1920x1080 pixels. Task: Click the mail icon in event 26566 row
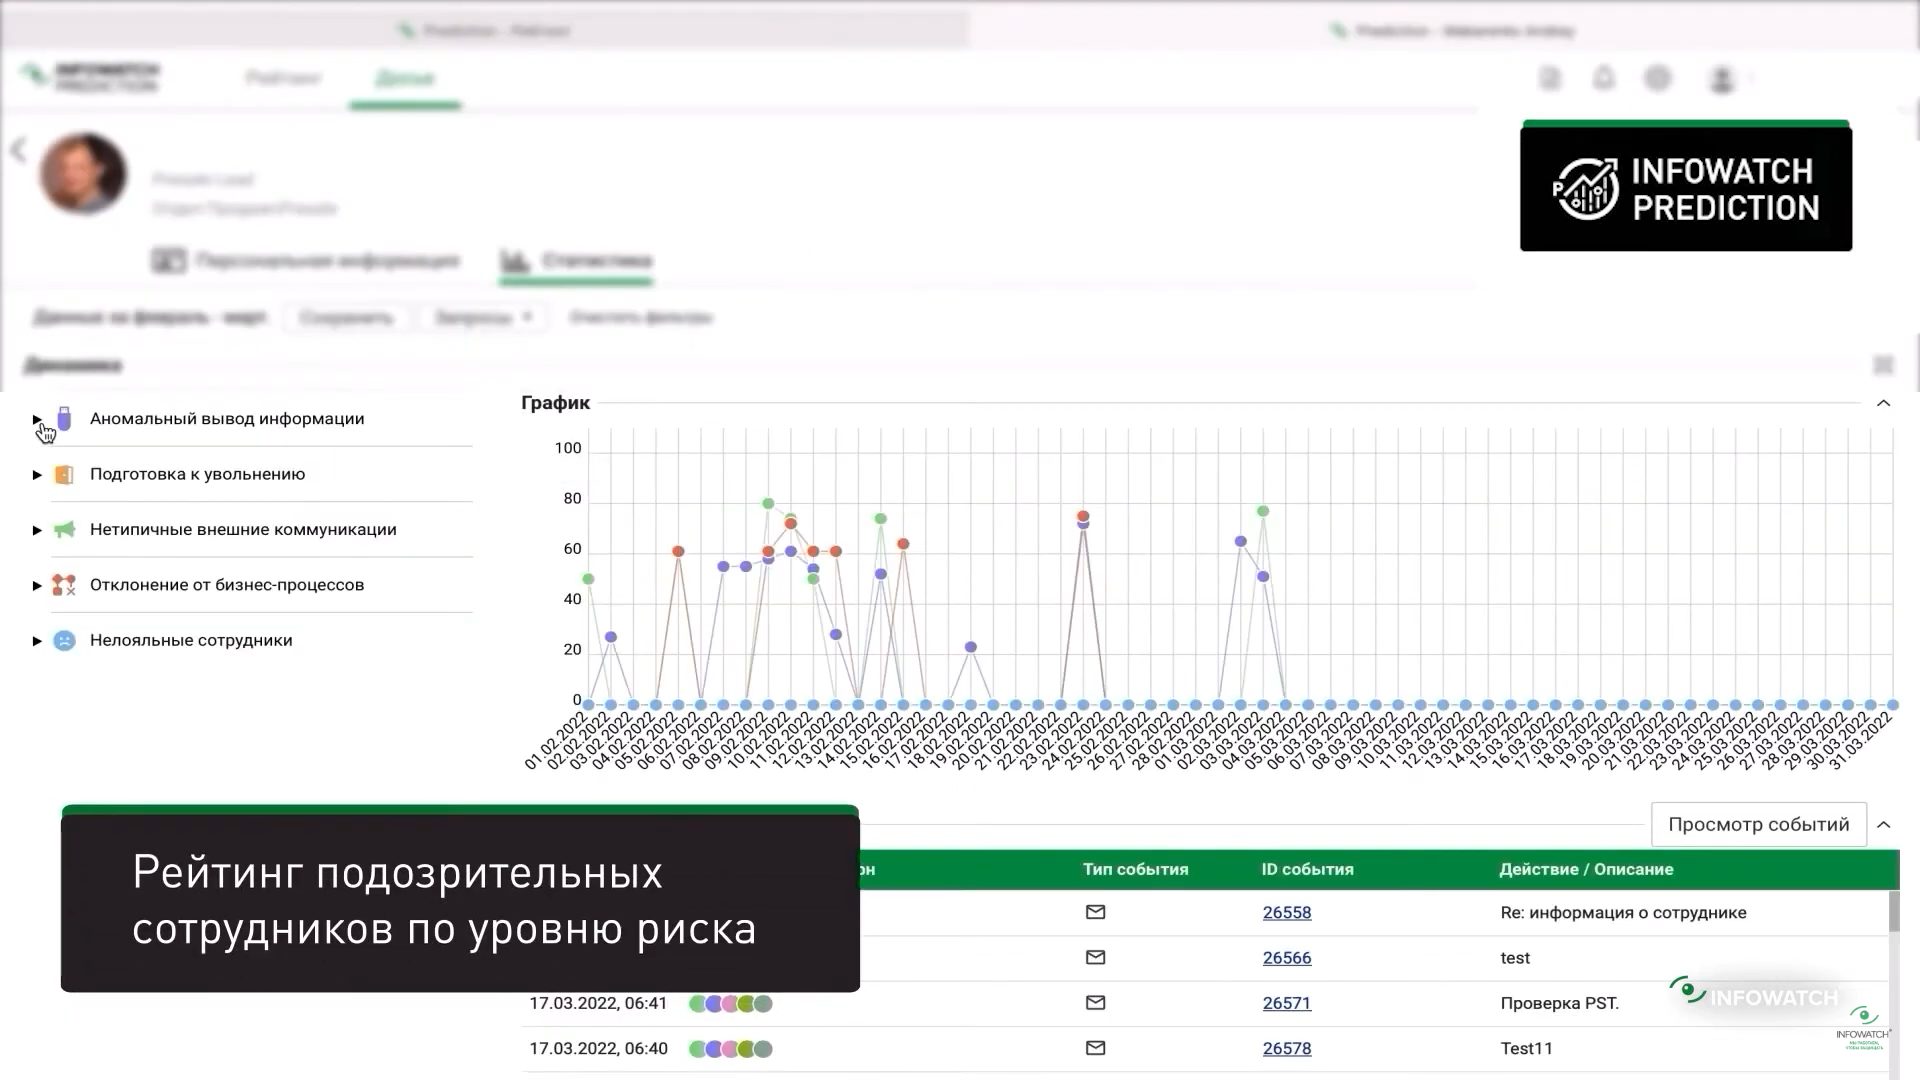(1095, 958)
